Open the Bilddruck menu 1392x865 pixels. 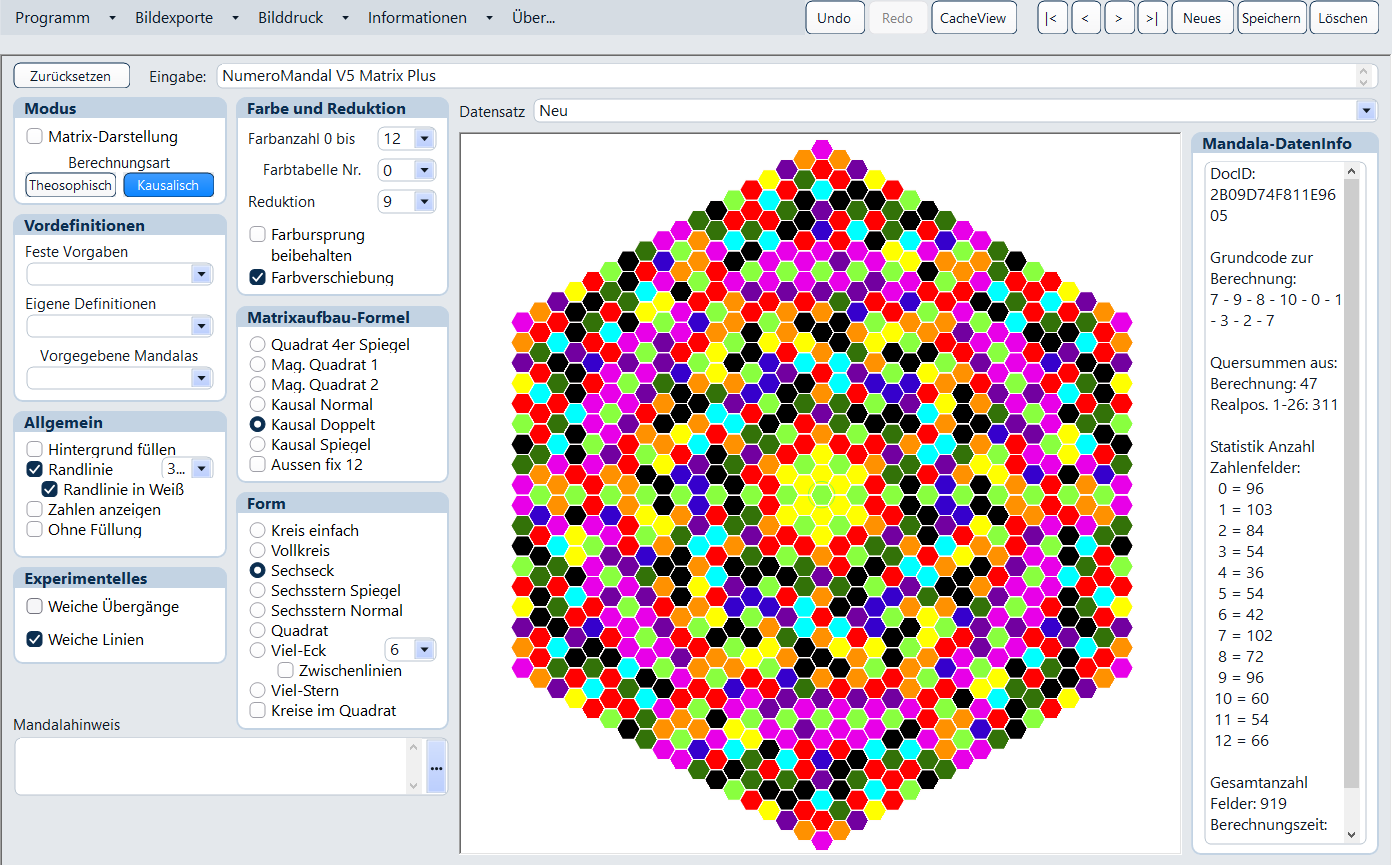pyautogui.click(x=290, y=18)
